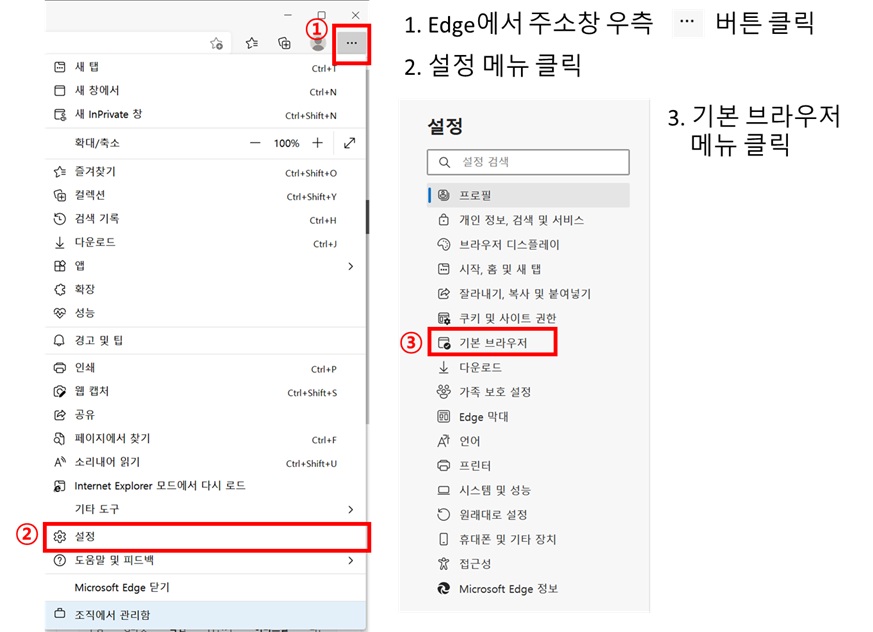Open 컬렉션 menu entry
The image size is (873, 632).
click(205, 195)
